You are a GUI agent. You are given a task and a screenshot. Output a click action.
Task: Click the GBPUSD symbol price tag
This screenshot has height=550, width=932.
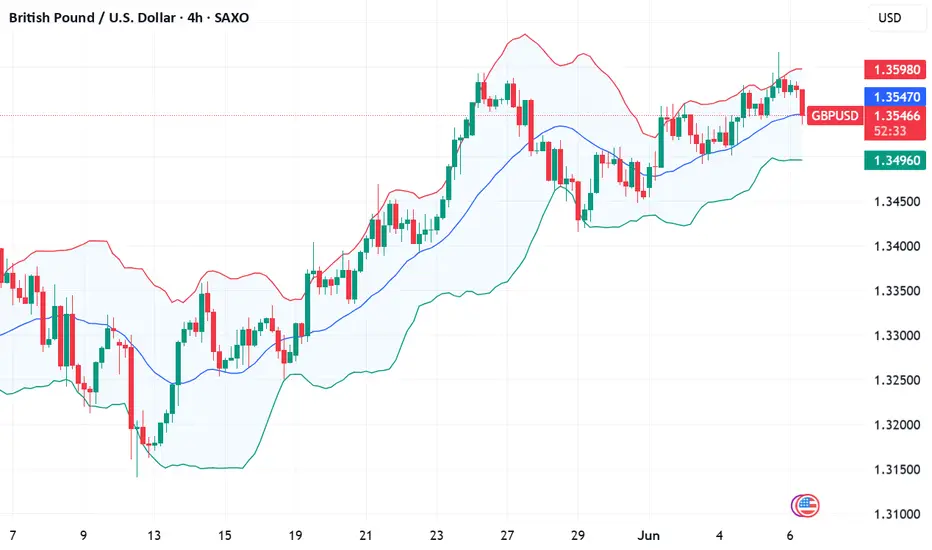click(835, 115)
